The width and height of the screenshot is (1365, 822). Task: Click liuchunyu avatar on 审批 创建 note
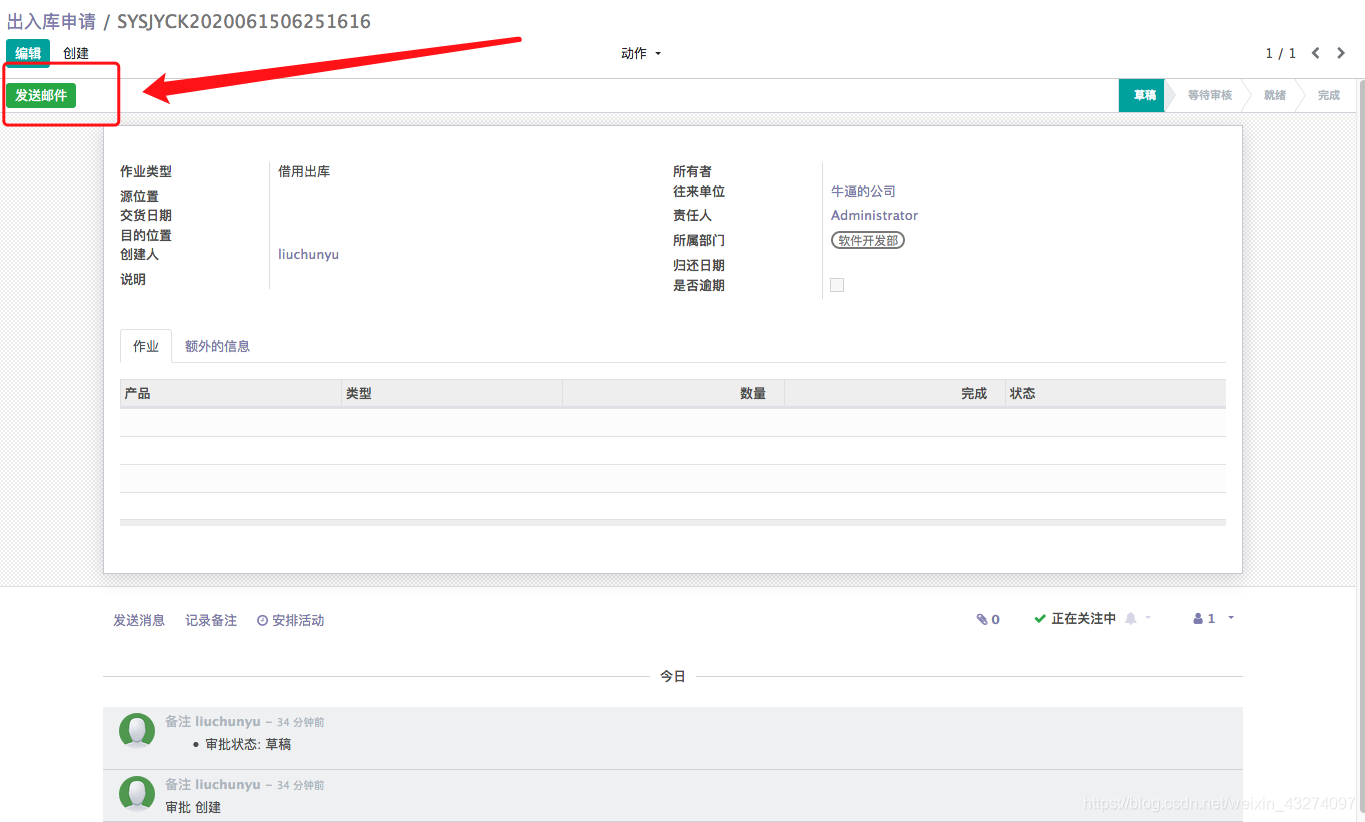pos(137,794)
